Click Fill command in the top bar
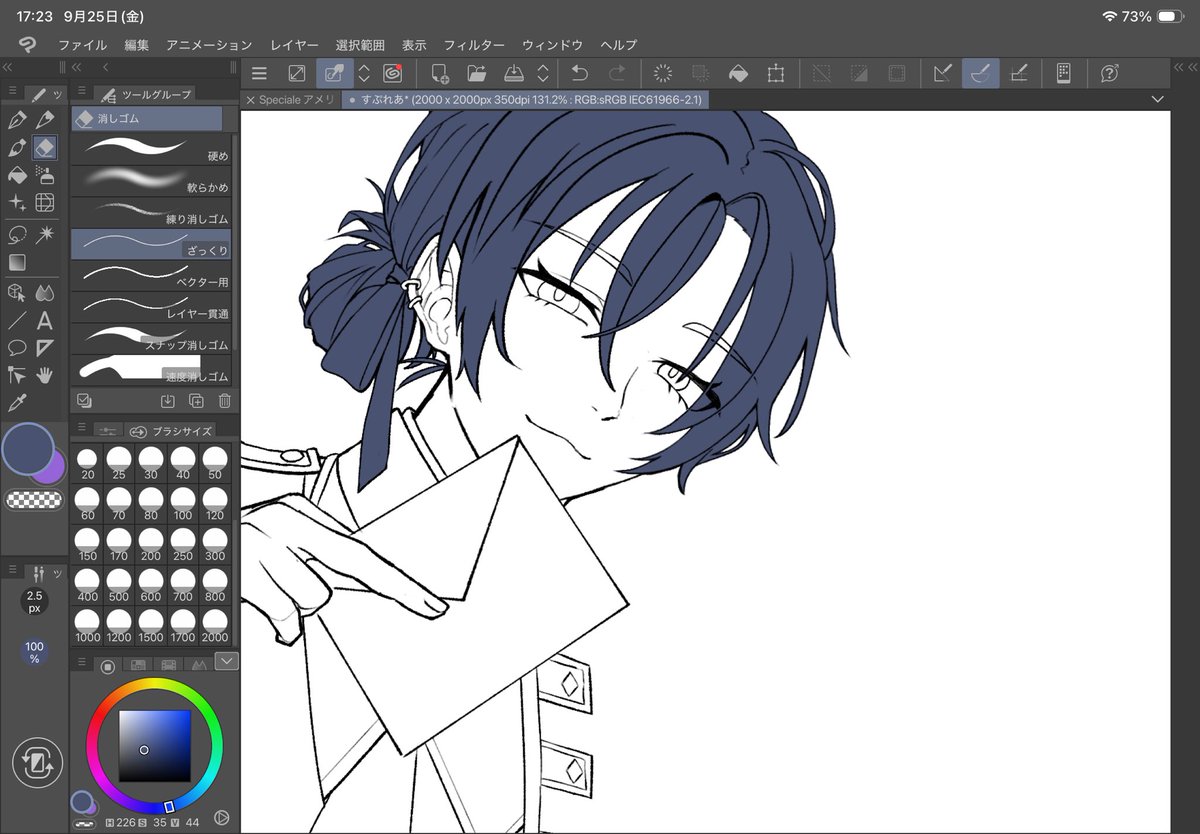The width and height of the screenshot is (1200, 834). (738, 73)
